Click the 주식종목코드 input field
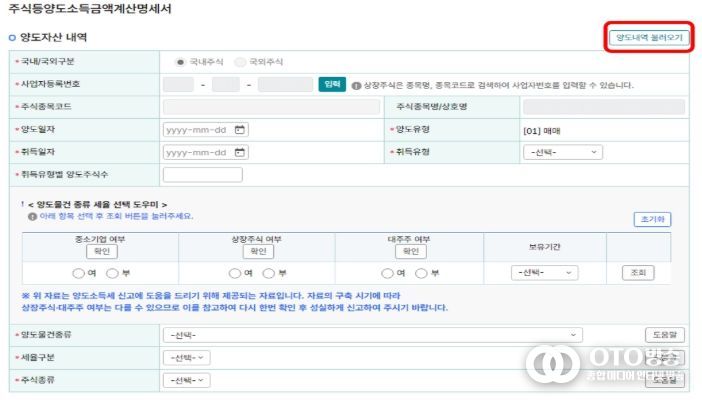This screenshot has width=702, height=400. click(x=272, y=107)
